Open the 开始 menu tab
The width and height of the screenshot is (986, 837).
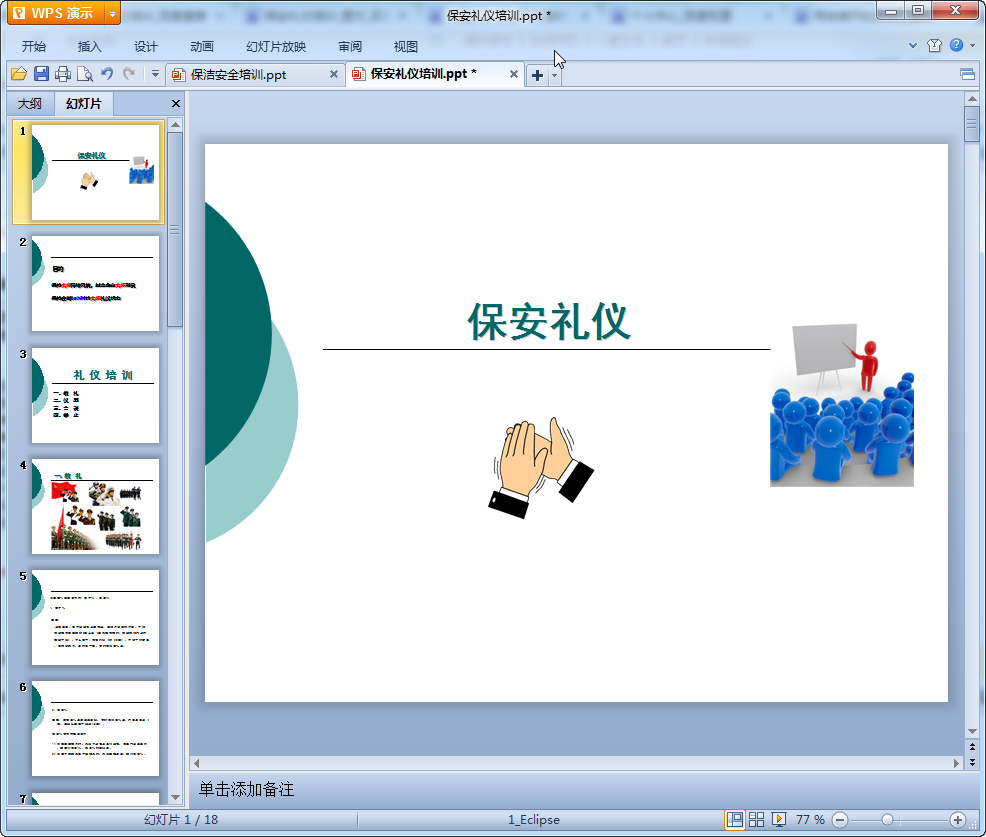click(x=34, y=47)
